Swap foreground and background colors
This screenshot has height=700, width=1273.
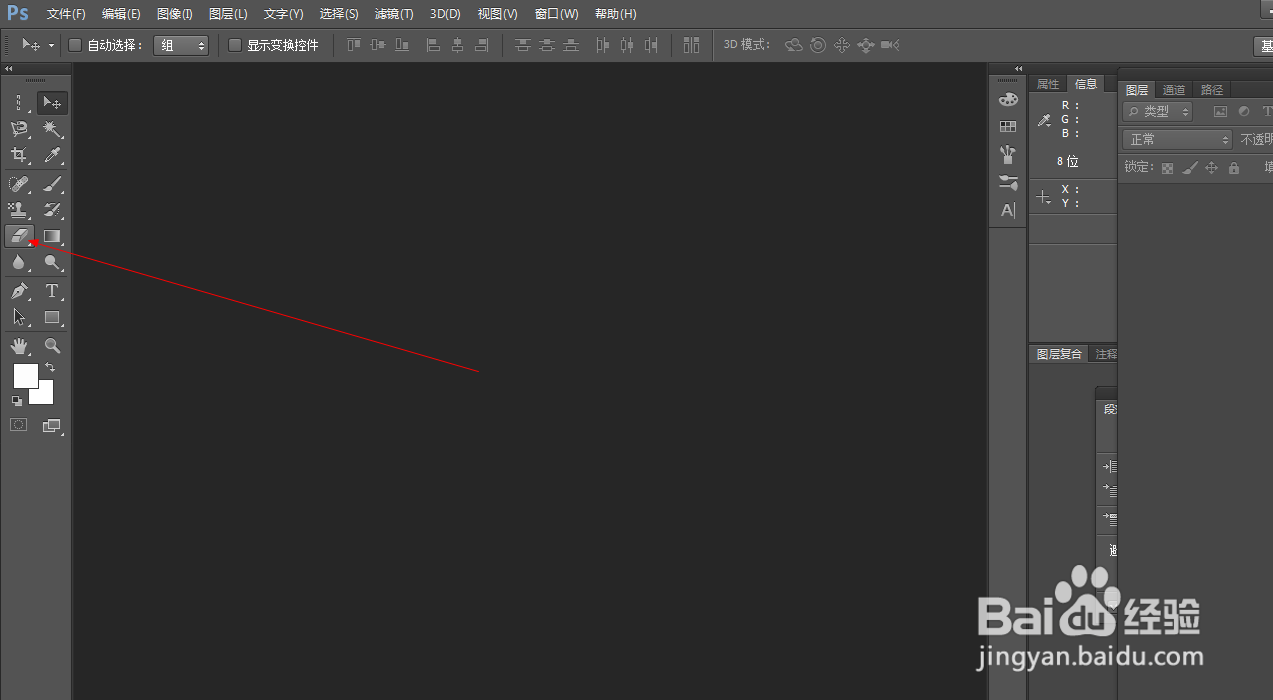point(50,367)
